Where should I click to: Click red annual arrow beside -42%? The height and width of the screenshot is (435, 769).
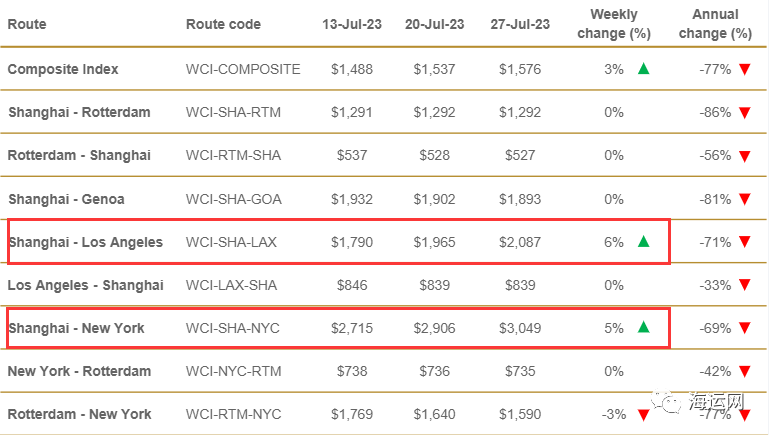(744, 372)
